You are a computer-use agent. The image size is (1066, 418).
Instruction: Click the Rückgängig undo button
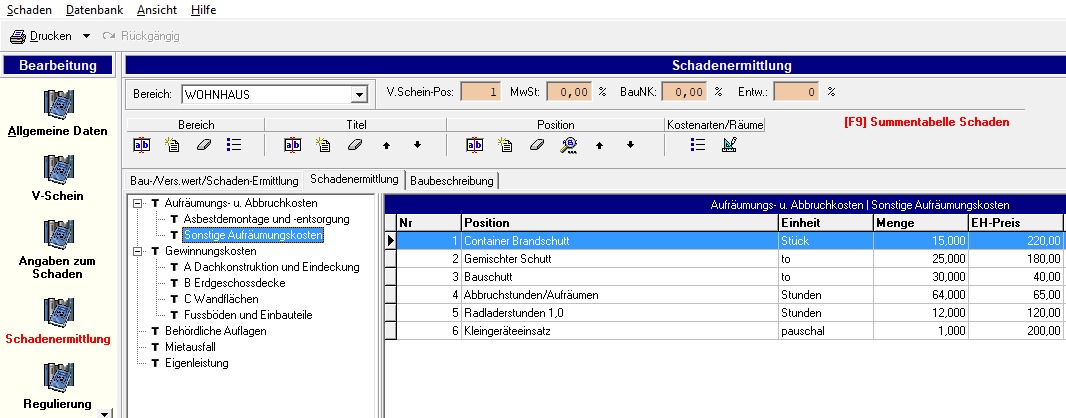click(x=141, y=35)
